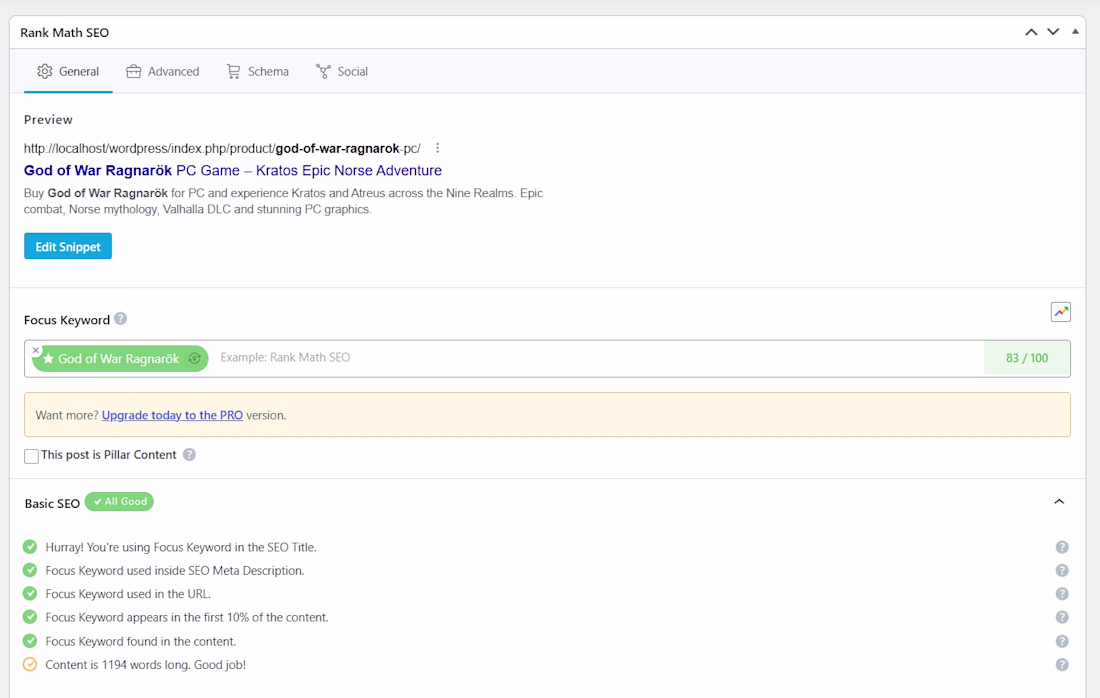Screen dimensions: 1100x698
Task: Open help for content length check
Action: coord(1062,664)
